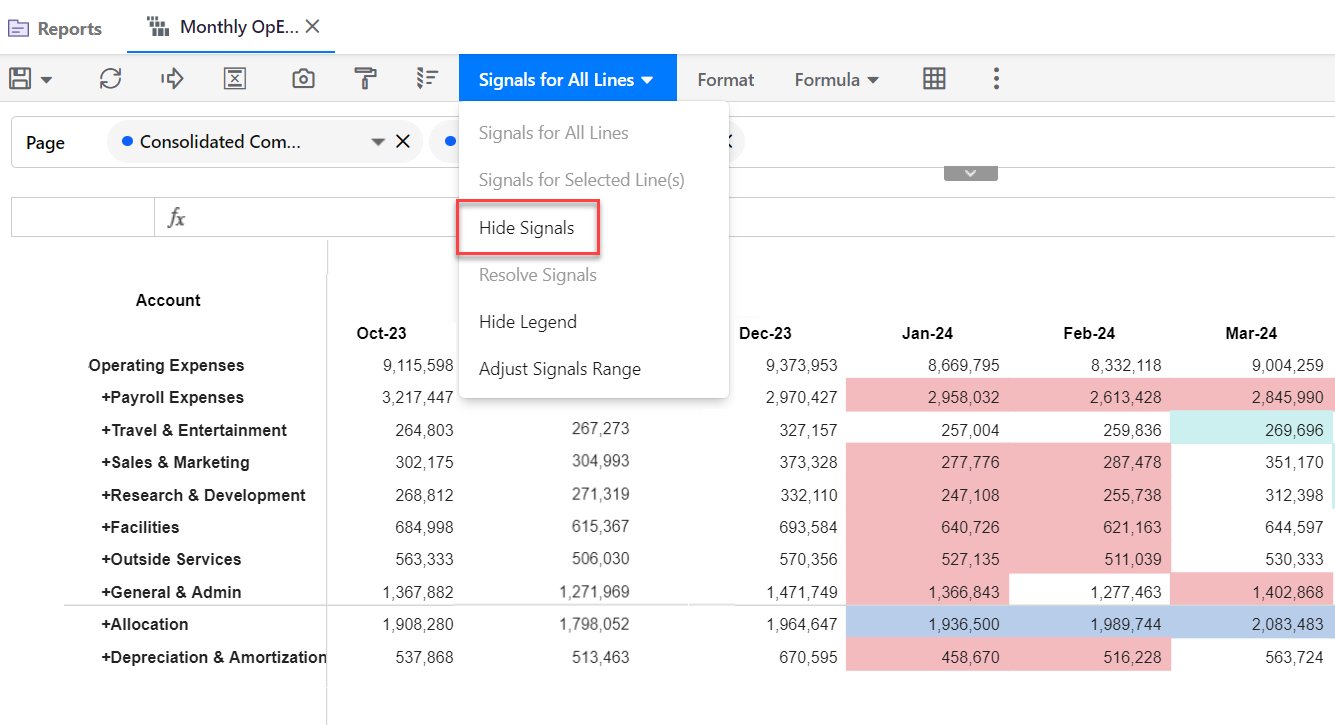The height and width of the screenshot is (725, 1335).
Task: Choose Hide Legend to toggle the legend
Action: tap(528, 321)
